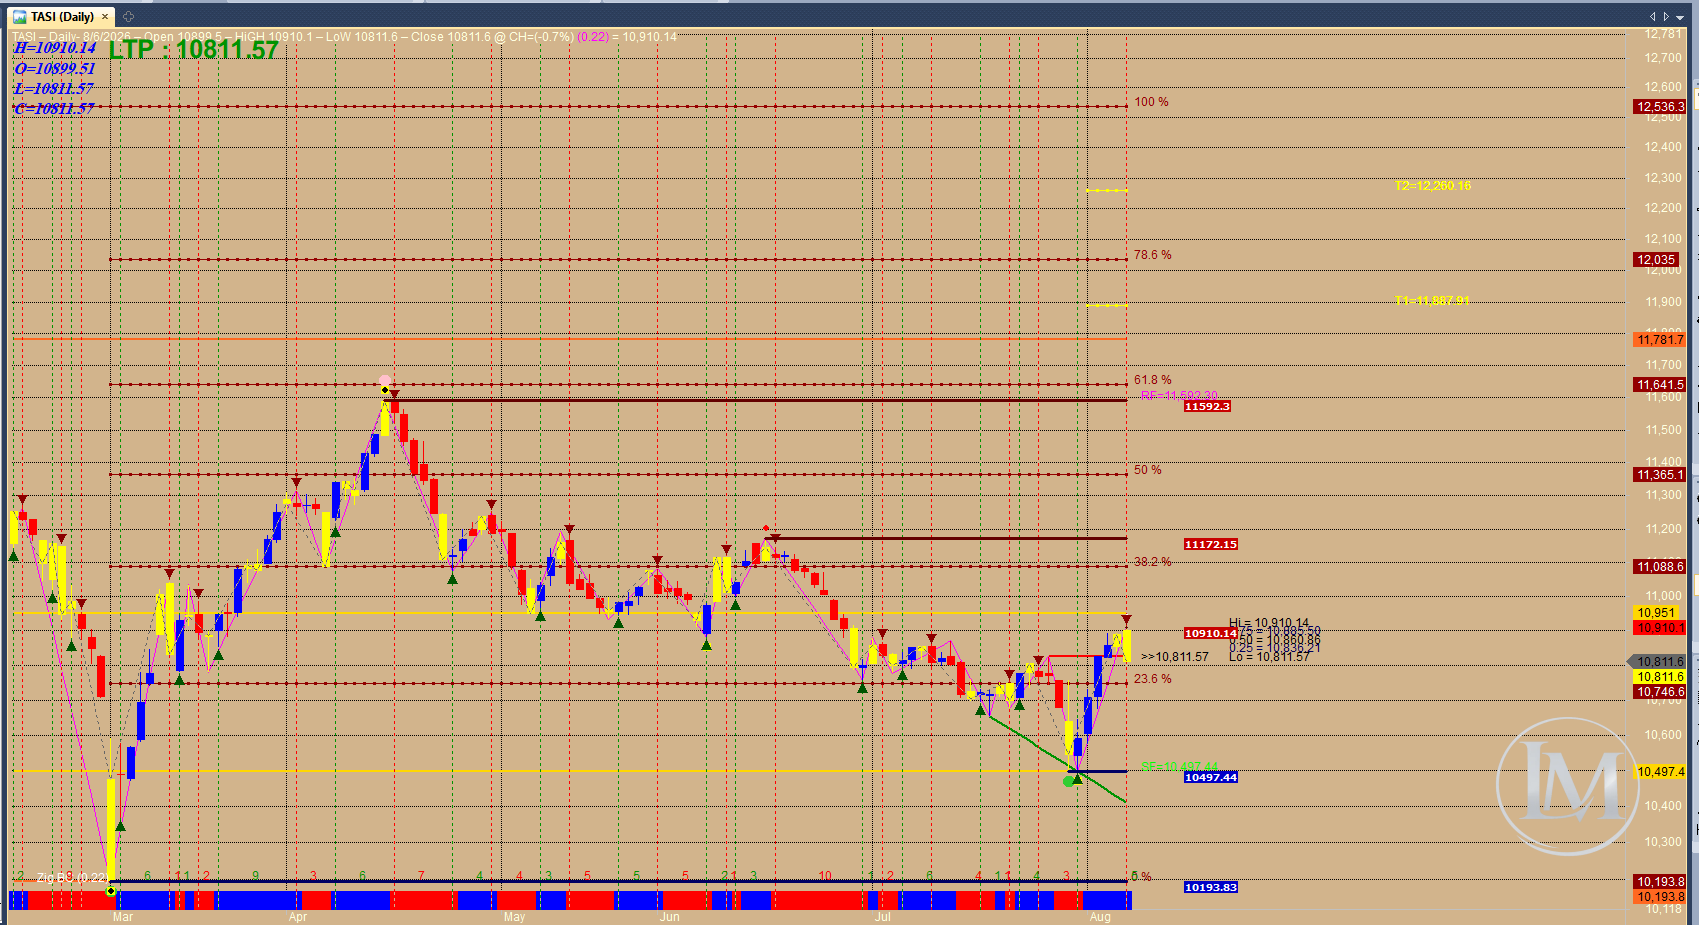Click the Lo = 10,811.57 text

(x=1269, y=657)
